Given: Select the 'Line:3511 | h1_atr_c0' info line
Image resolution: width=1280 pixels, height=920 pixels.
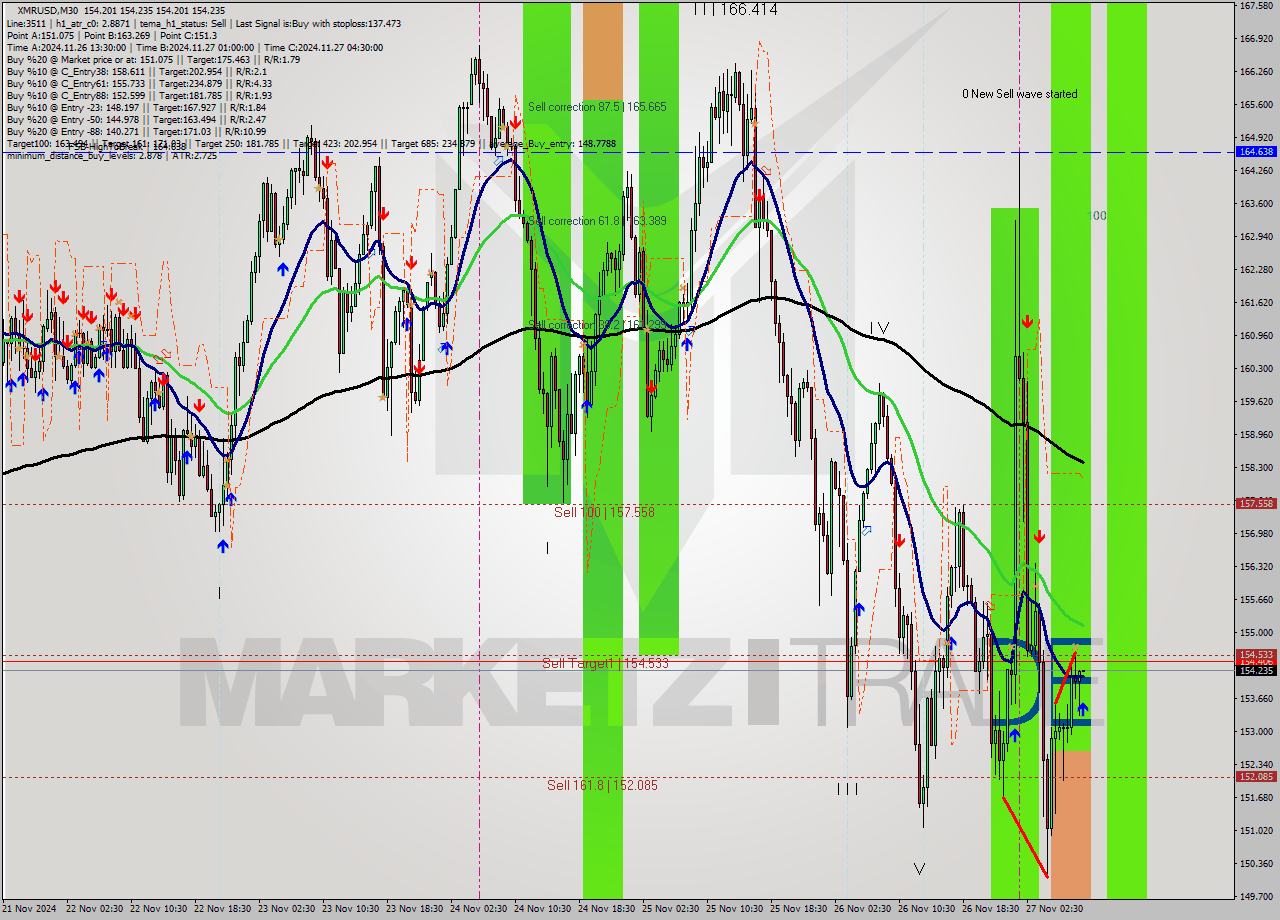Looking at the screenshot, I should (x=204, y=23).
